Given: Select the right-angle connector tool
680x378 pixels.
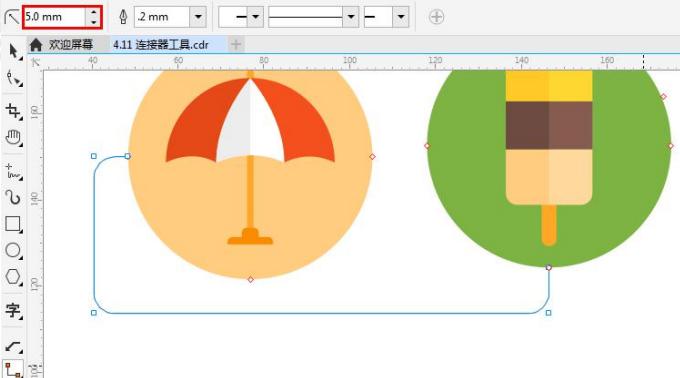Looking at the screenshot, I should 13,369.
